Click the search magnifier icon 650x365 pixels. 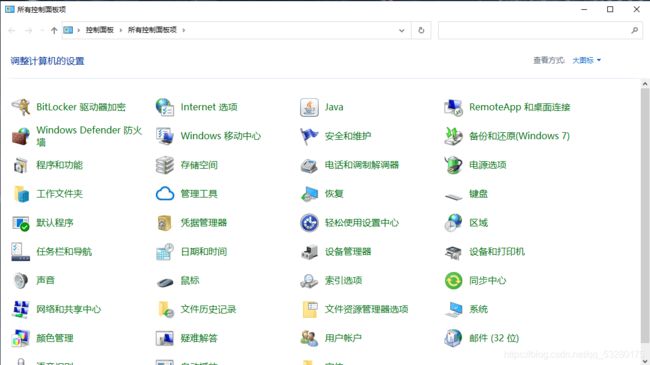635,30
